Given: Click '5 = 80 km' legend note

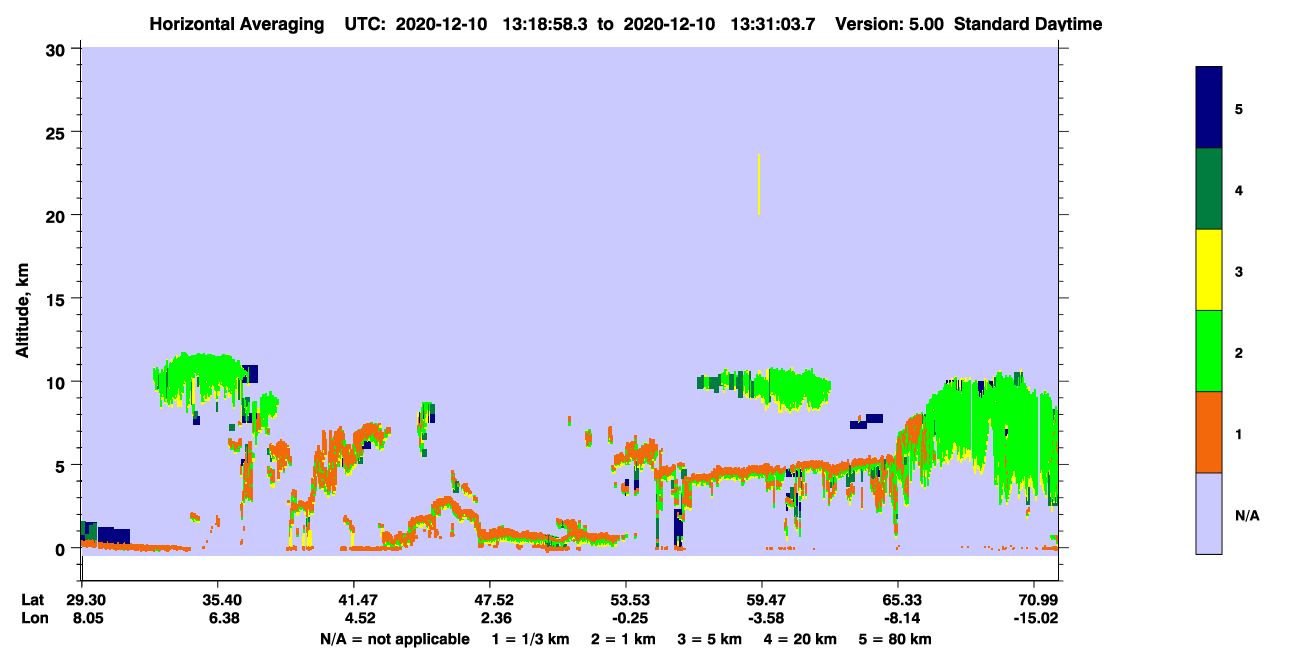Looking at the screenshot, I should coord(894,639).
